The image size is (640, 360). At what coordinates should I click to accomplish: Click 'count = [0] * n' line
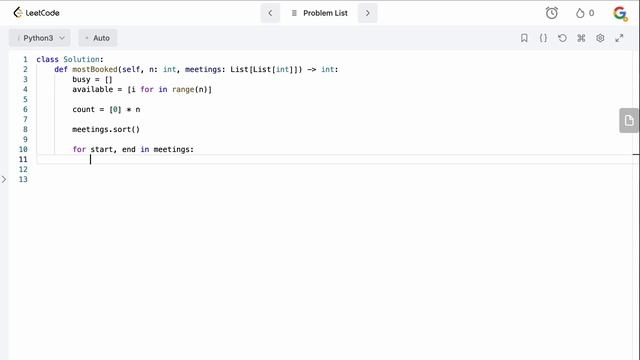click(106, 109)
